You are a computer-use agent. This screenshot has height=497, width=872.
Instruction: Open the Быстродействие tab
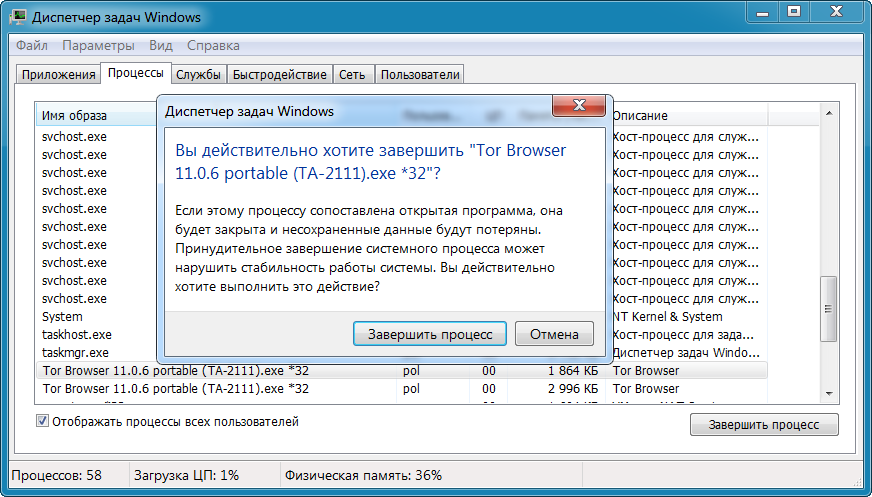[280, 74]
